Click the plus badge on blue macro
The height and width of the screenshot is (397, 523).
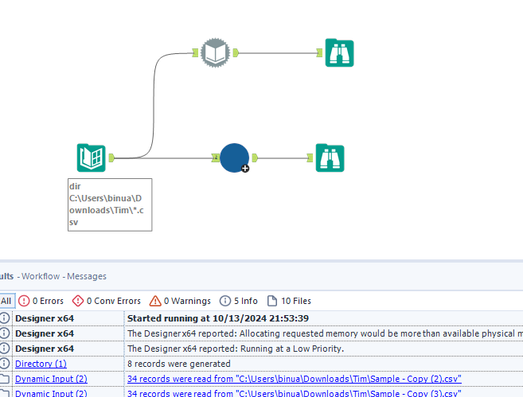(x=245, y=168)
